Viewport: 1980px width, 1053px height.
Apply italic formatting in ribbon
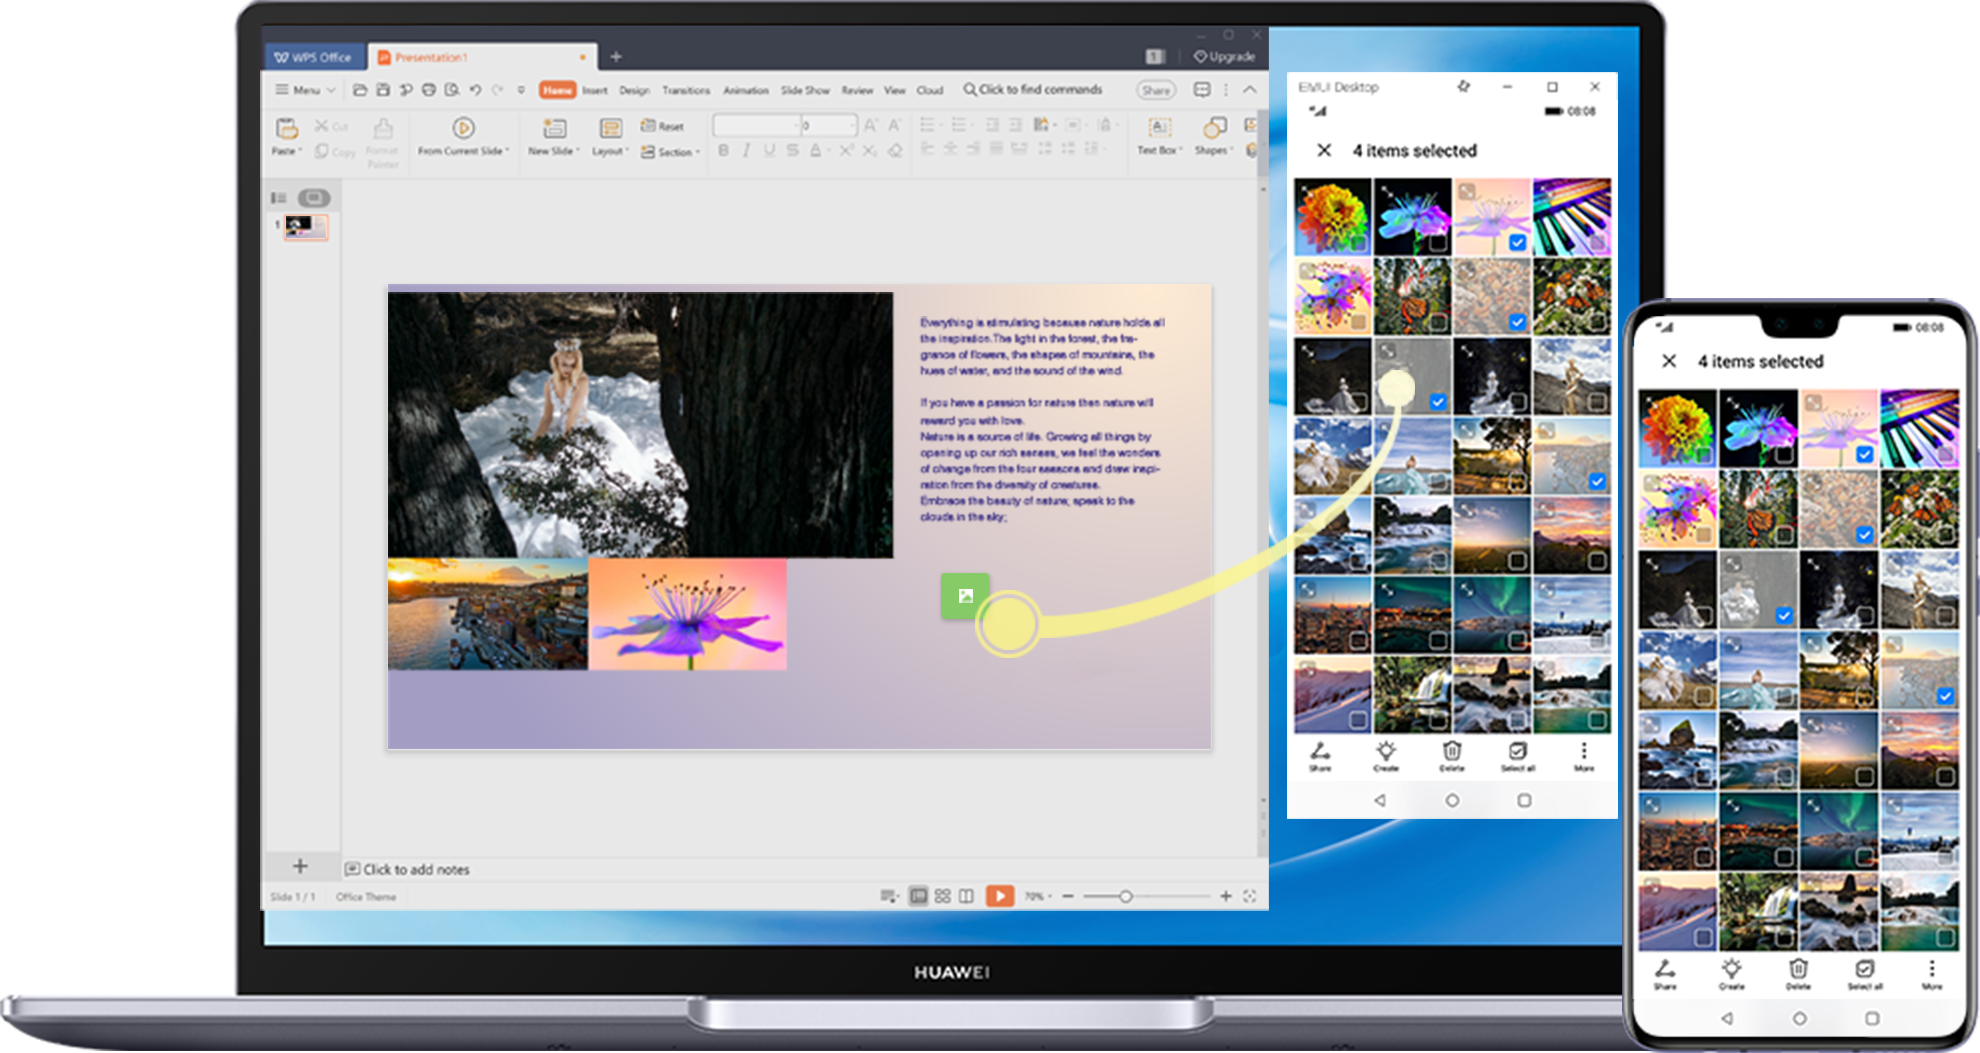point(746,151)
